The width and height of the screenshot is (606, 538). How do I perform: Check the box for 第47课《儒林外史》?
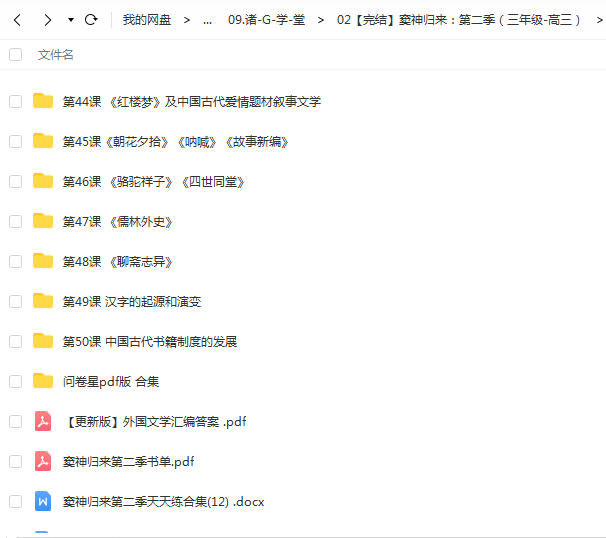pyautogui.click(x=15, y=221)
